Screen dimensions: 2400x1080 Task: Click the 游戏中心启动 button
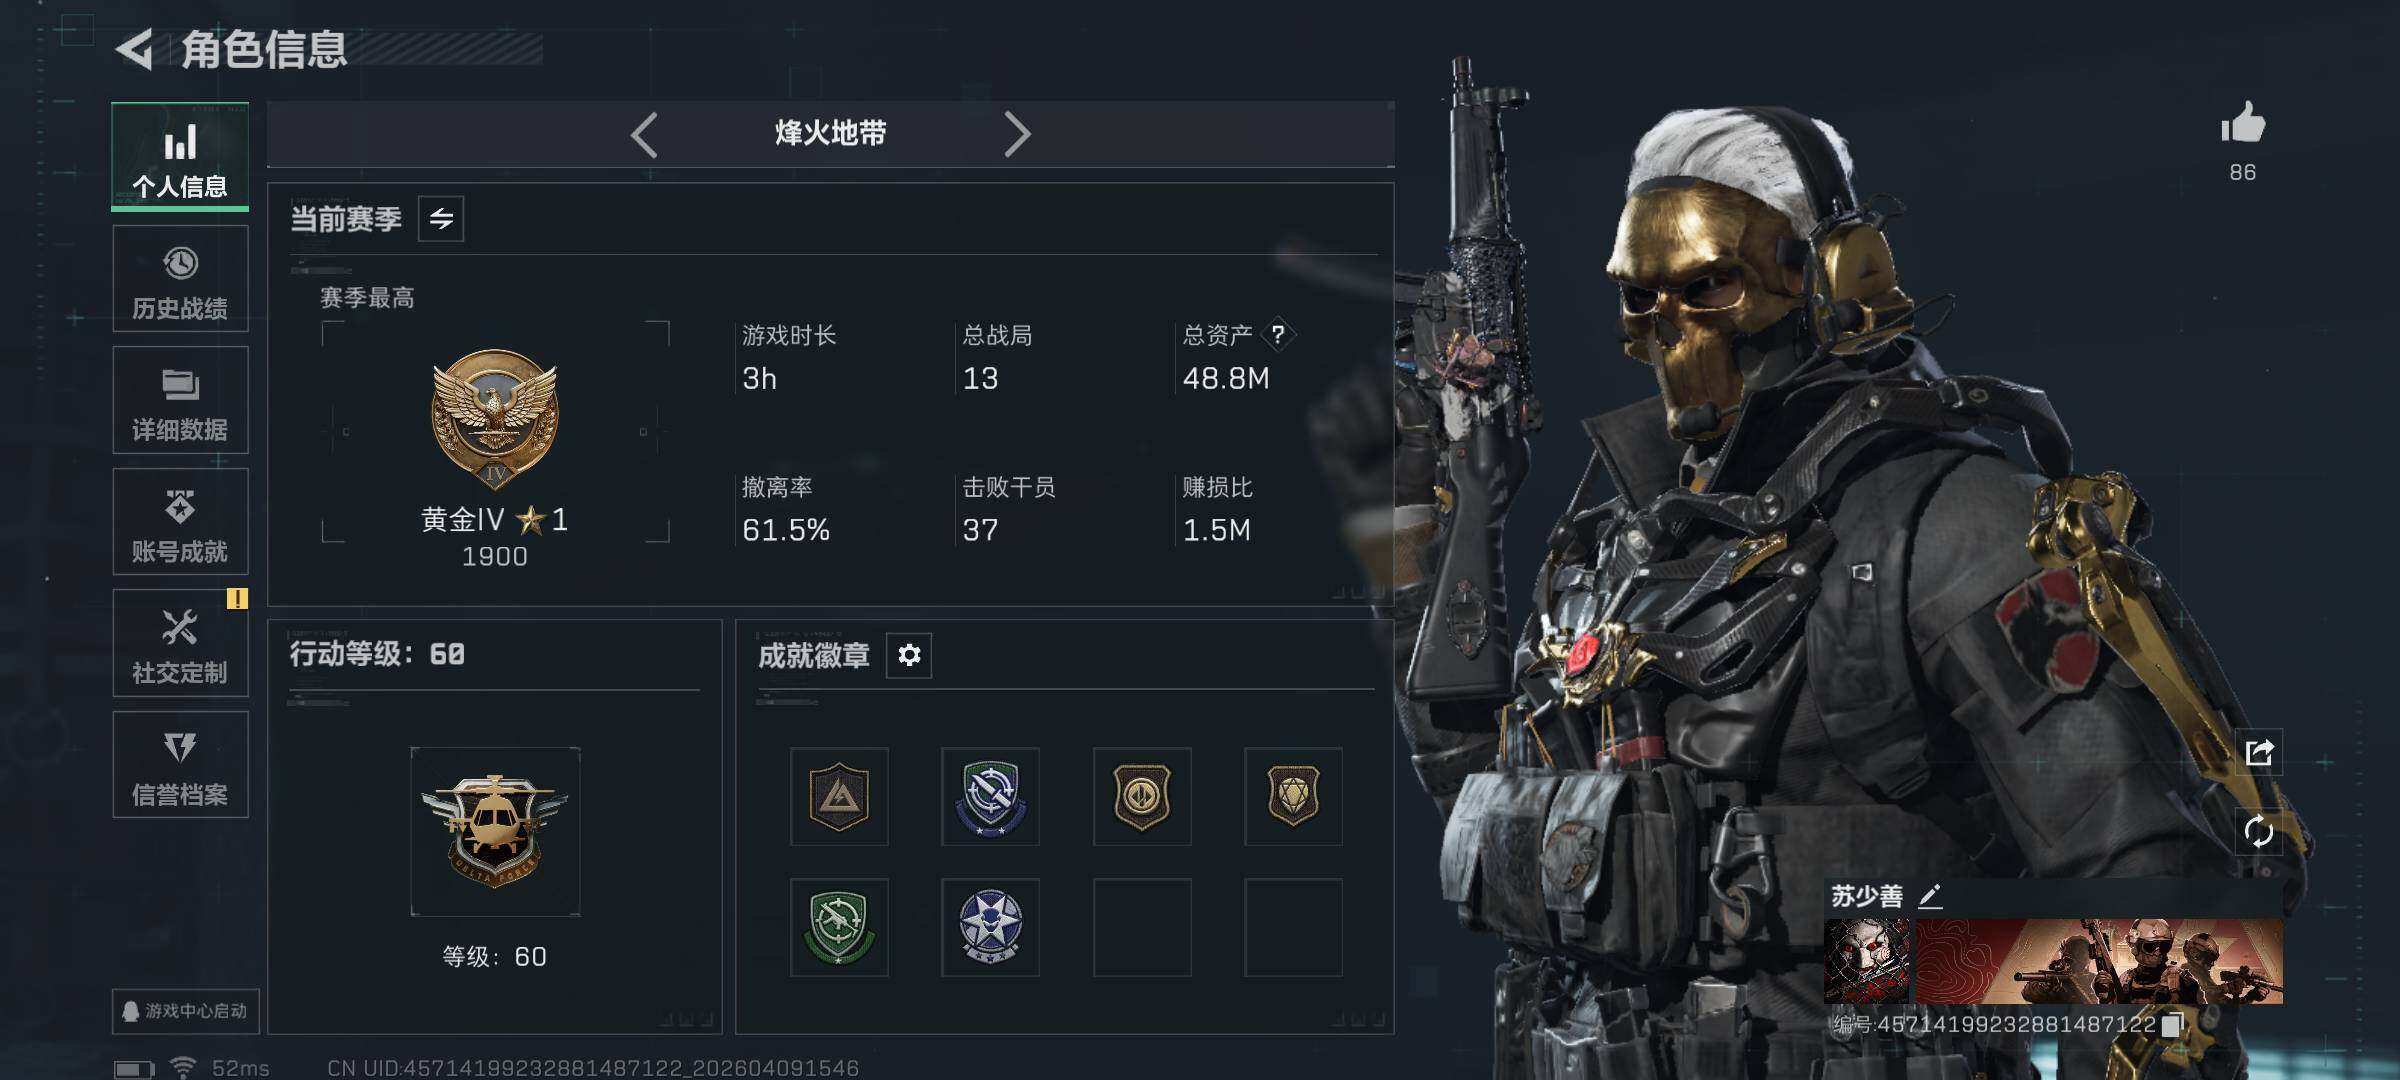(x=186, y=1011)
